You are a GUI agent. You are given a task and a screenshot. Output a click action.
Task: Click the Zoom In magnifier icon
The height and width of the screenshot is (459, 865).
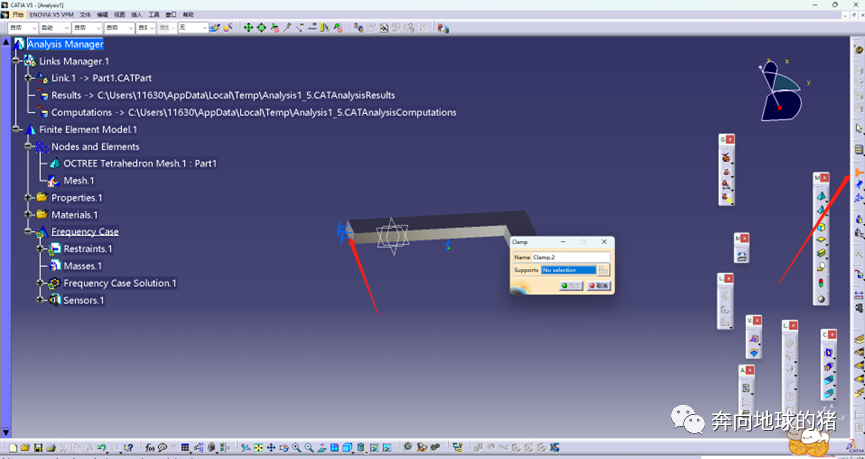(297, 447)
